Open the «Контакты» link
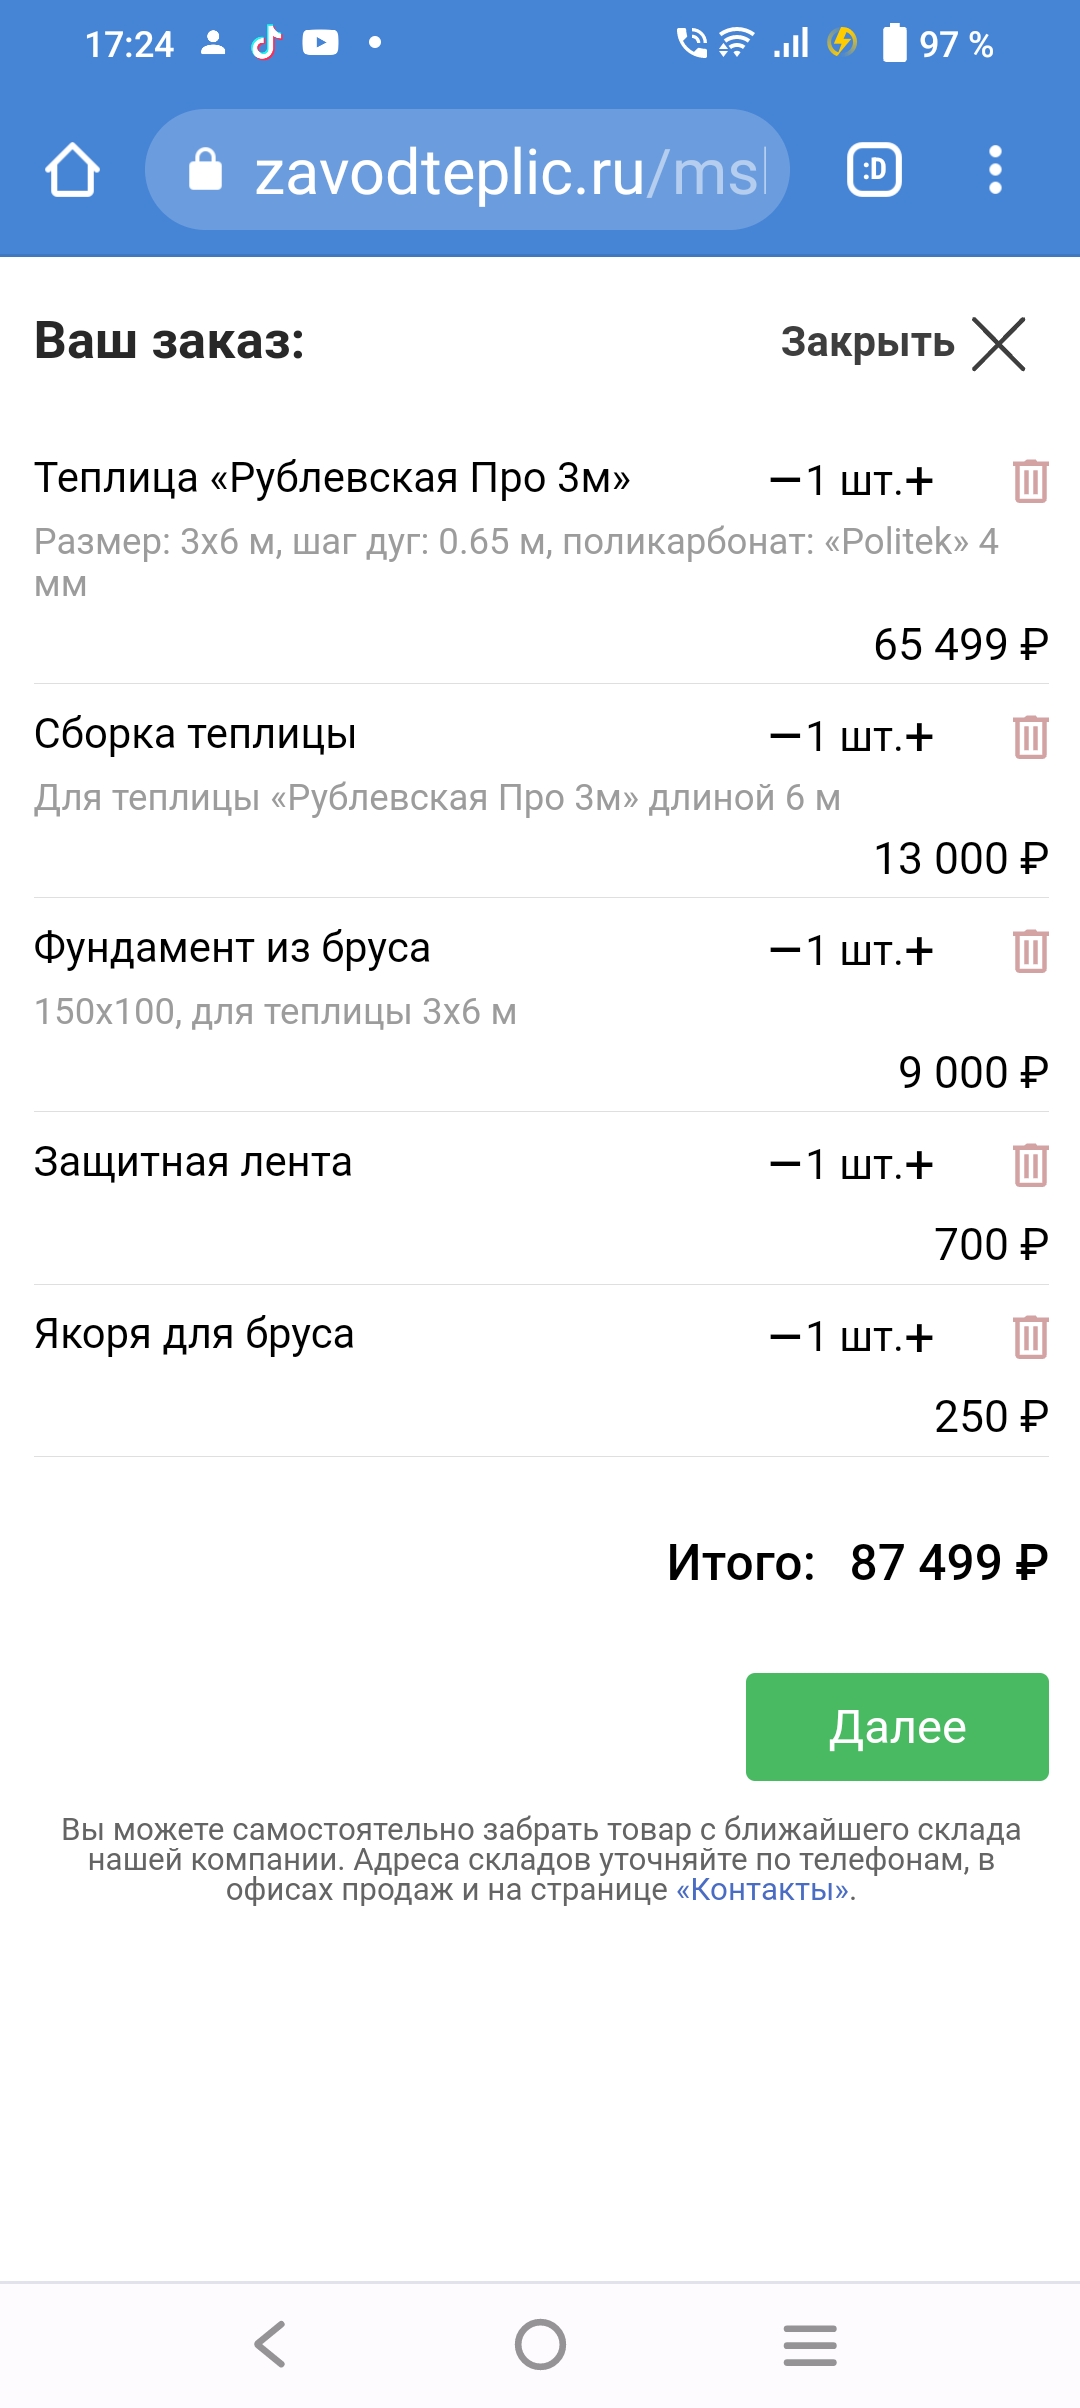Image resolution: width=1080 pixels, height=2408 pixels. click(x=765, y=1890)
